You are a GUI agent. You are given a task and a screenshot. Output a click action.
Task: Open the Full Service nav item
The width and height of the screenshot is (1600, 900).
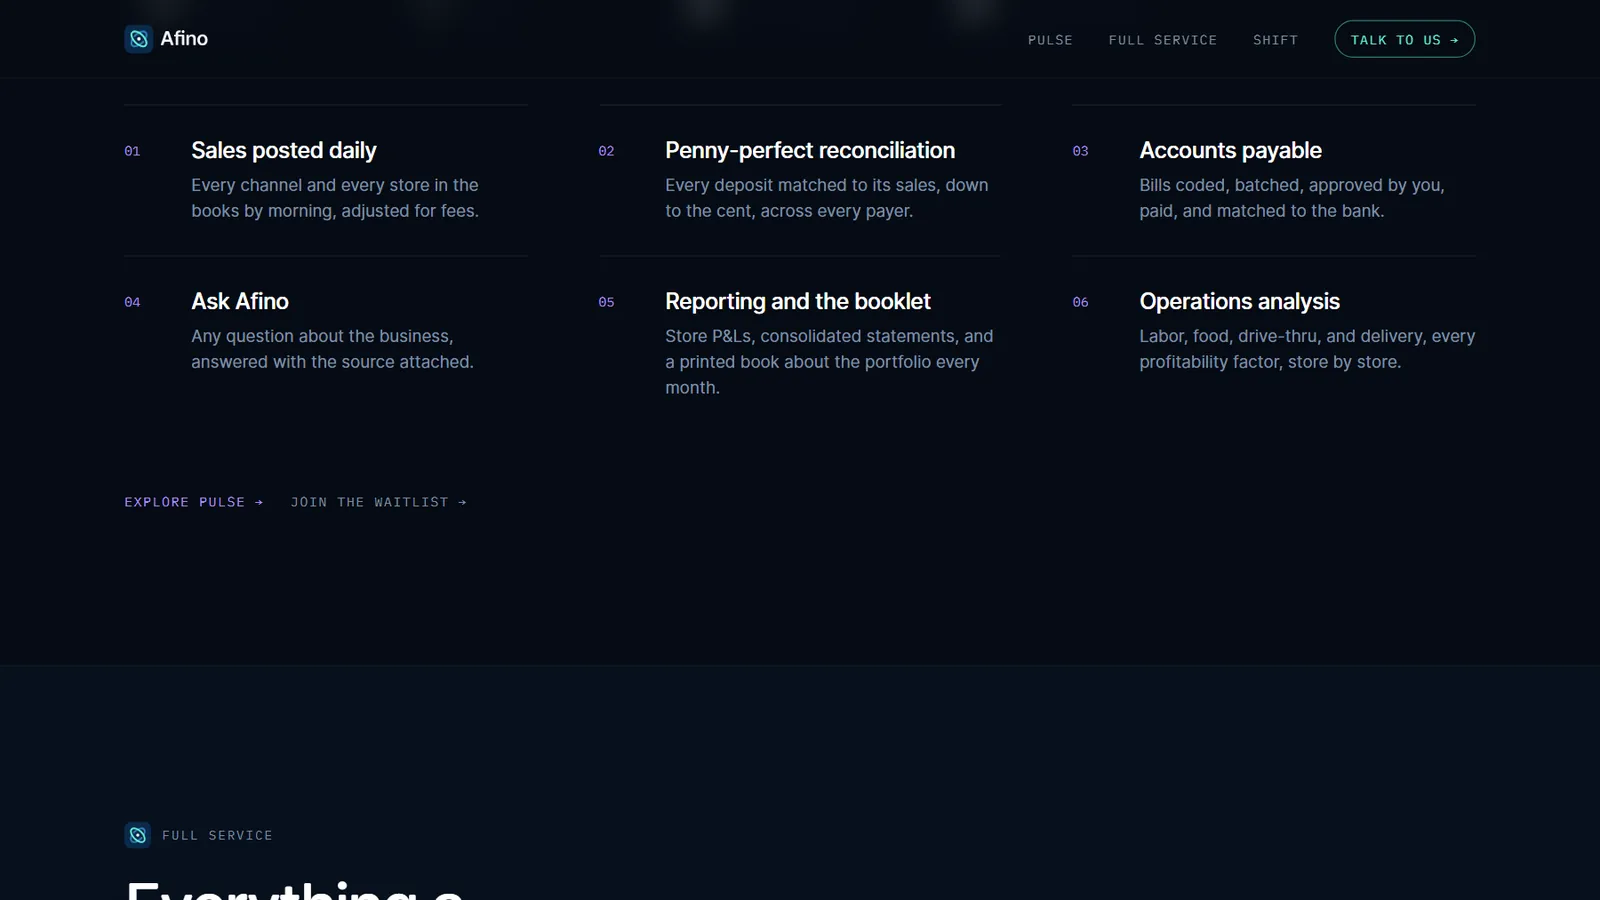pos(1163,40)
